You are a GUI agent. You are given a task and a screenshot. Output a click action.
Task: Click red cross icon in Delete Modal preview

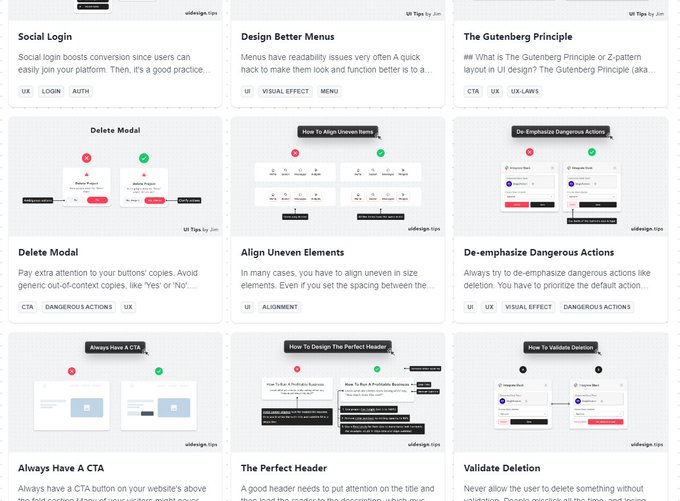pos(87,158)
